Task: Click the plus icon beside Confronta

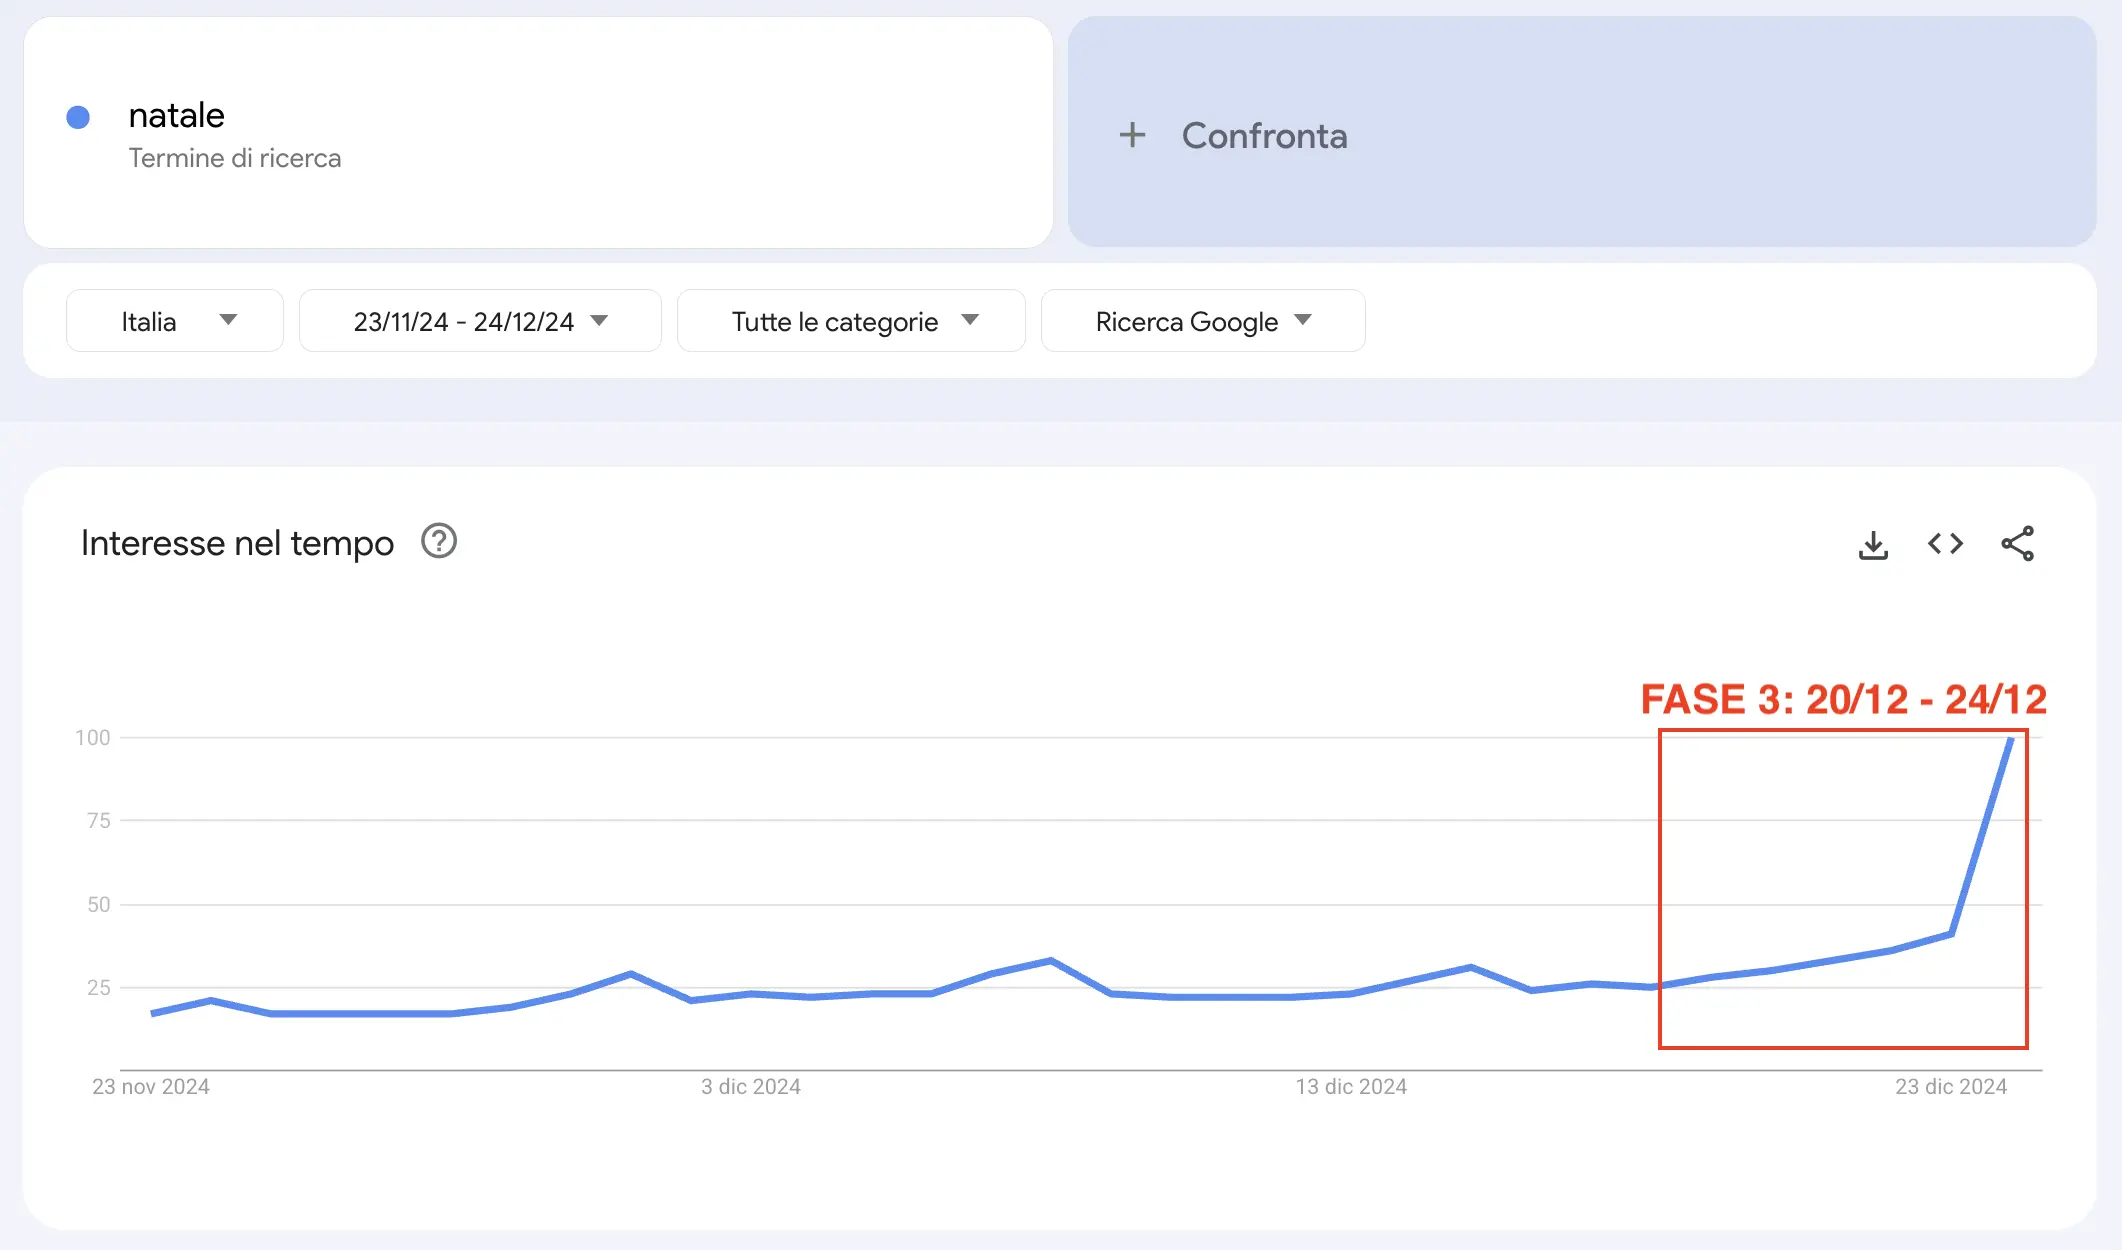Action: pyautogui.click(x=1132, y=135)
